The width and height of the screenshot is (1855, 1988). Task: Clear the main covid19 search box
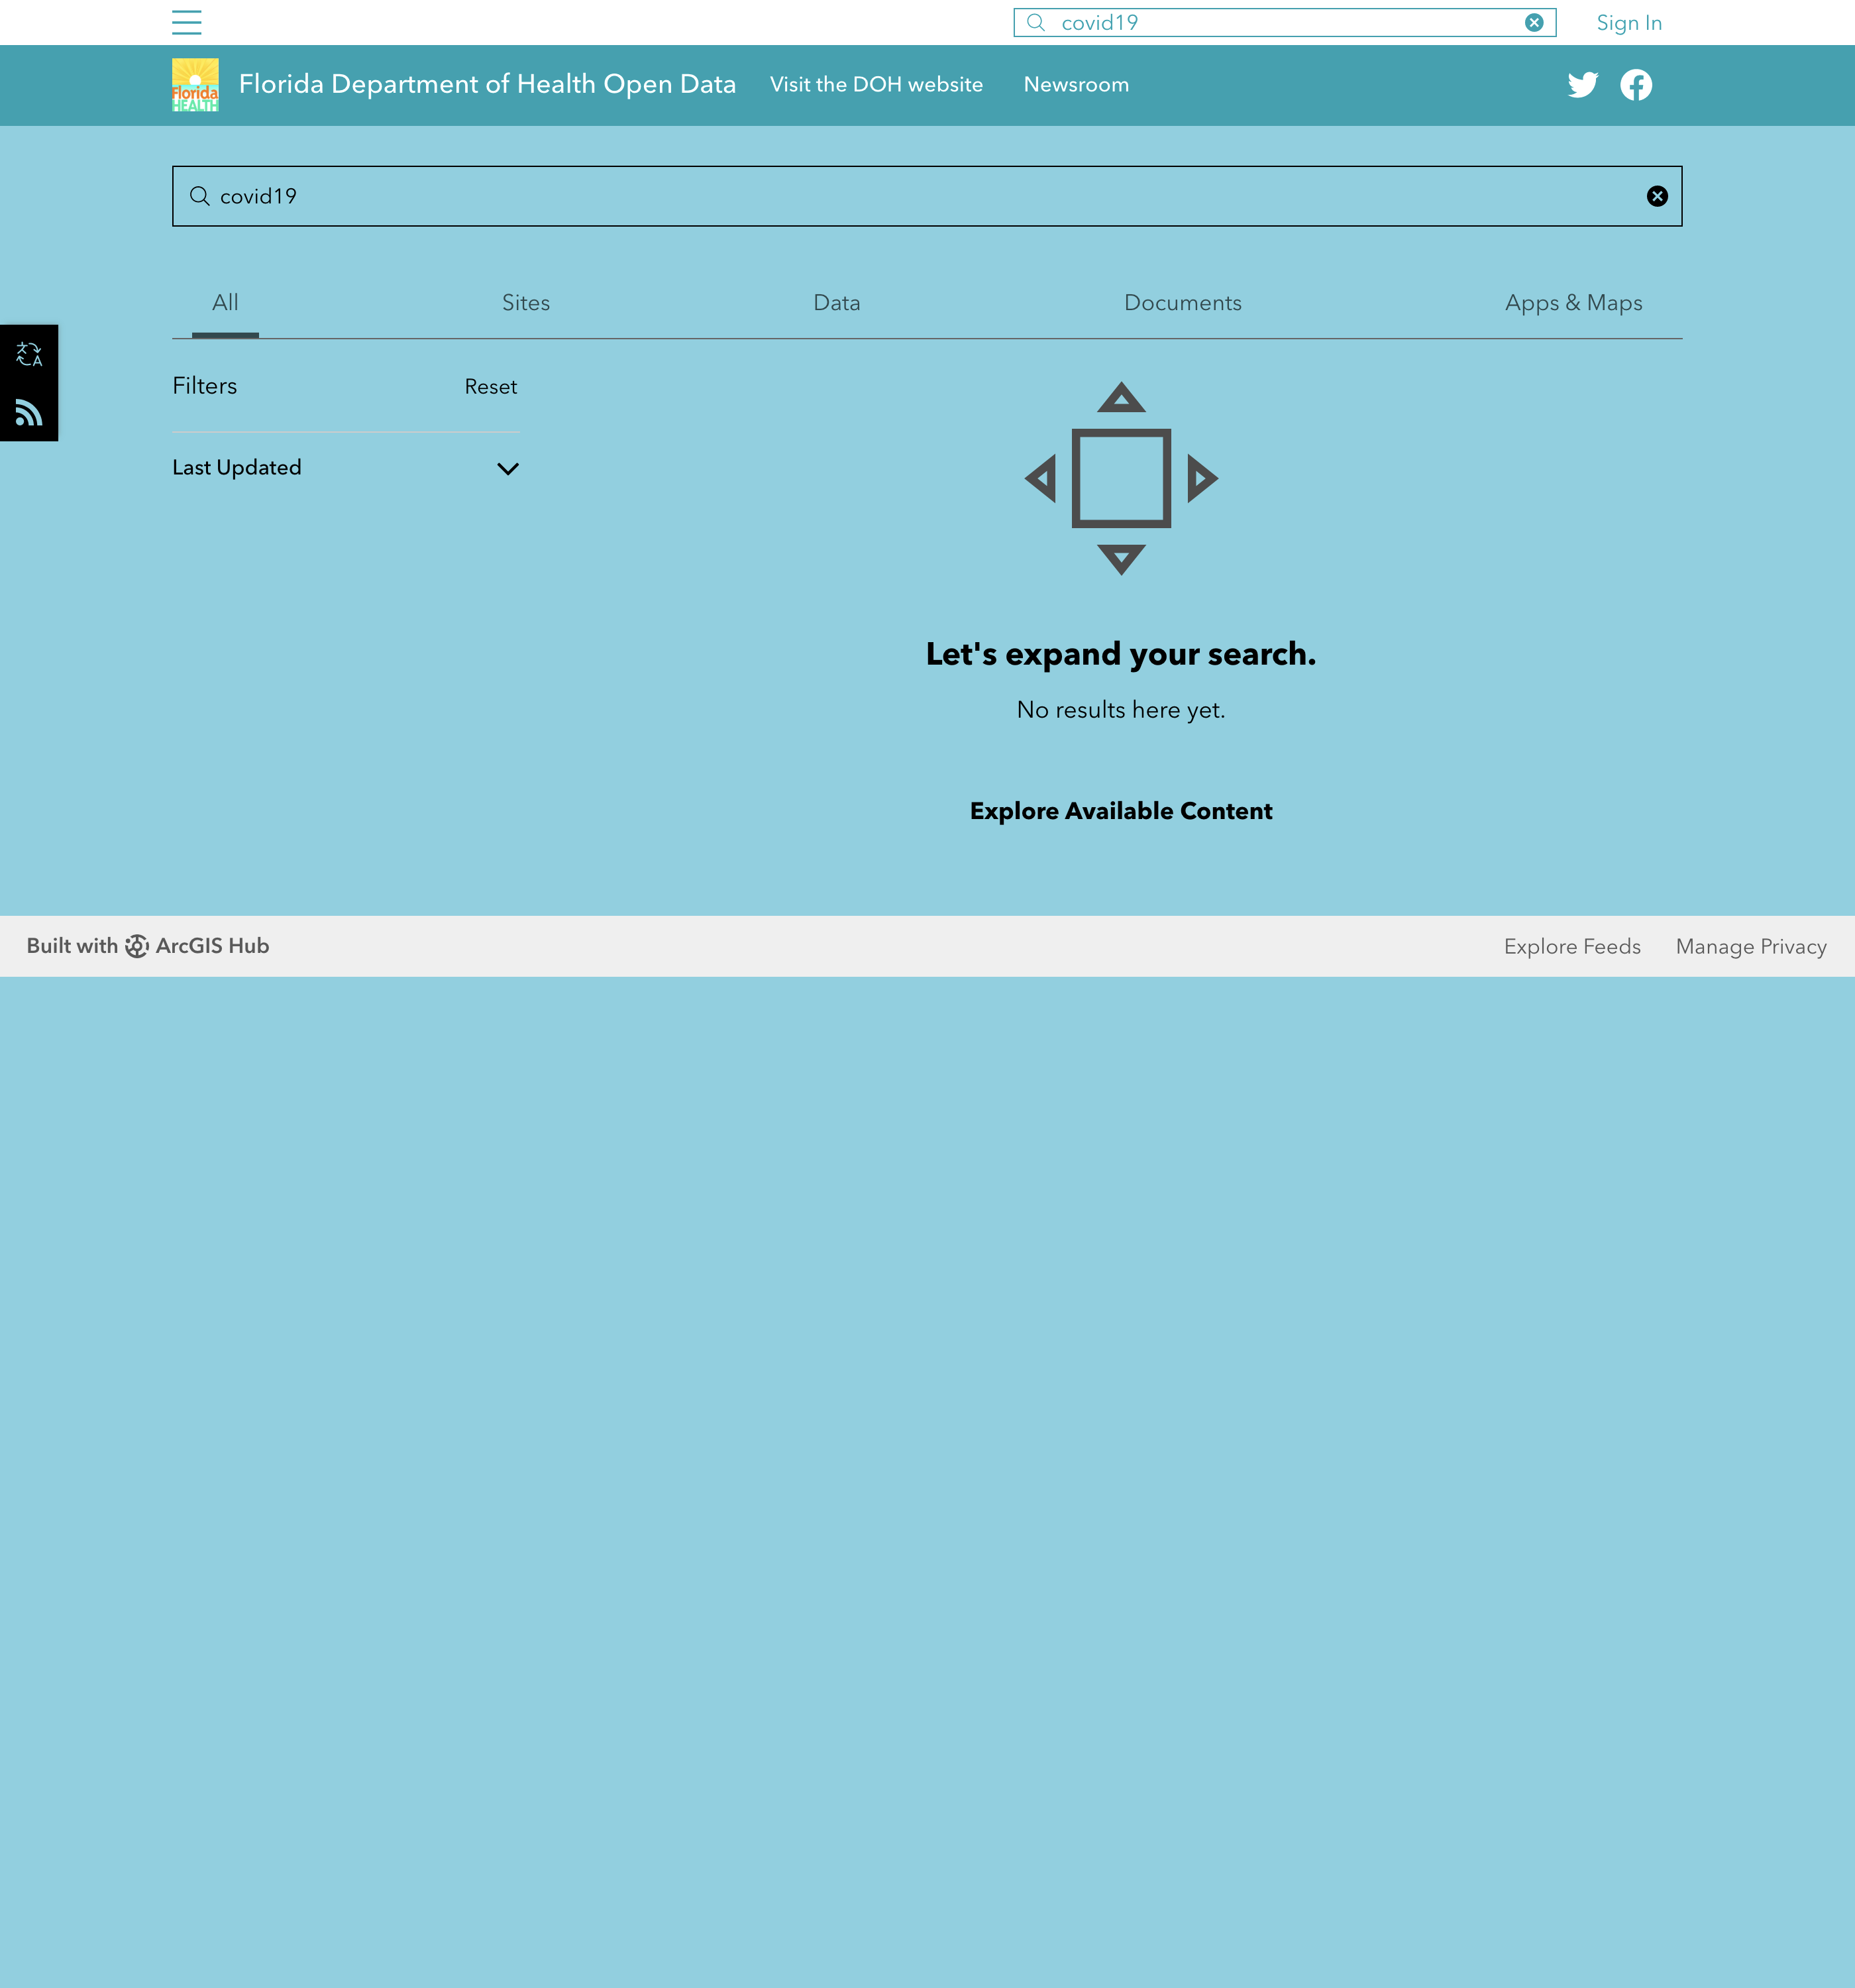click(x=1656, y=196)
